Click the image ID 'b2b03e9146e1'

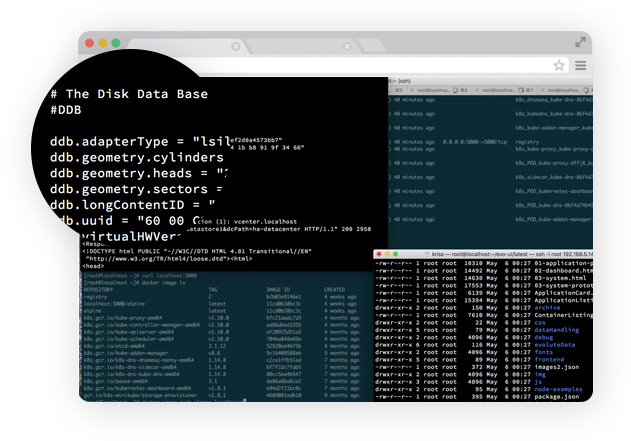(x=283, y=297)
